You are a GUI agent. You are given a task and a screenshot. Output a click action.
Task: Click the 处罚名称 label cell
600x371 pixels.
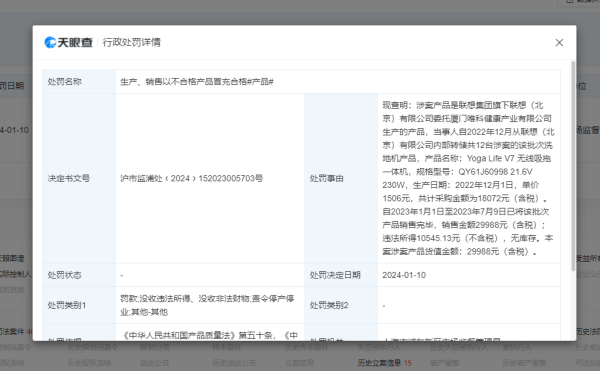point(79,81)
